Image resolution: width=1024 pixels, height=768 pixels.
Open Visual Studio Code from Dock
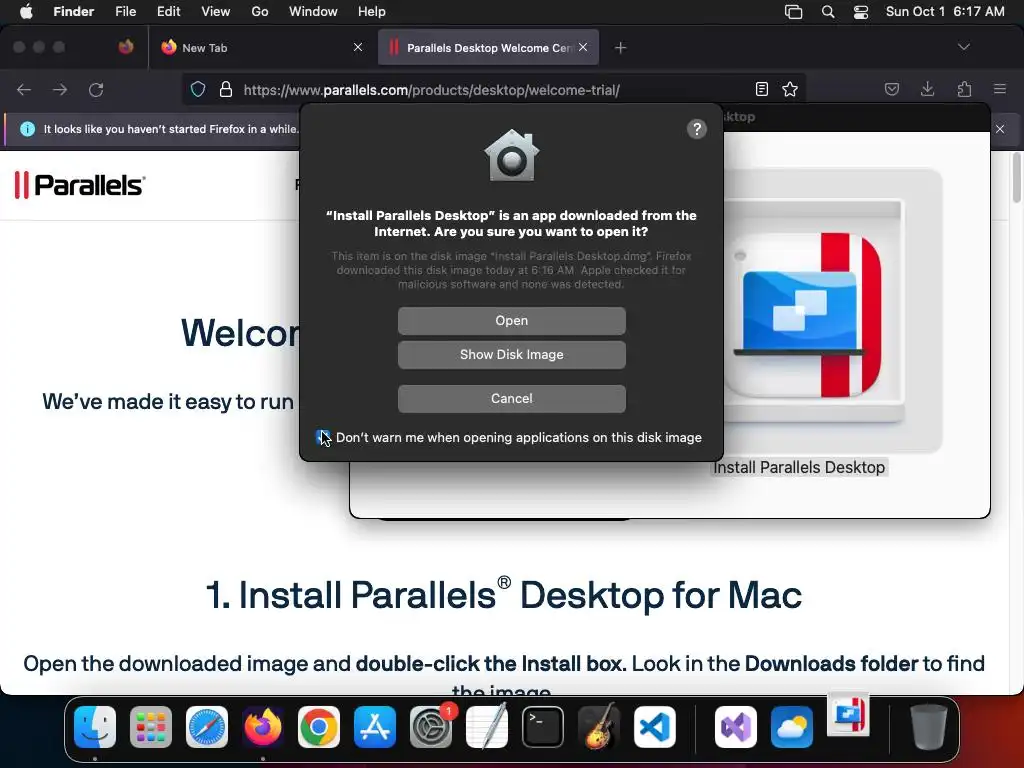click(x=655, y=727)
